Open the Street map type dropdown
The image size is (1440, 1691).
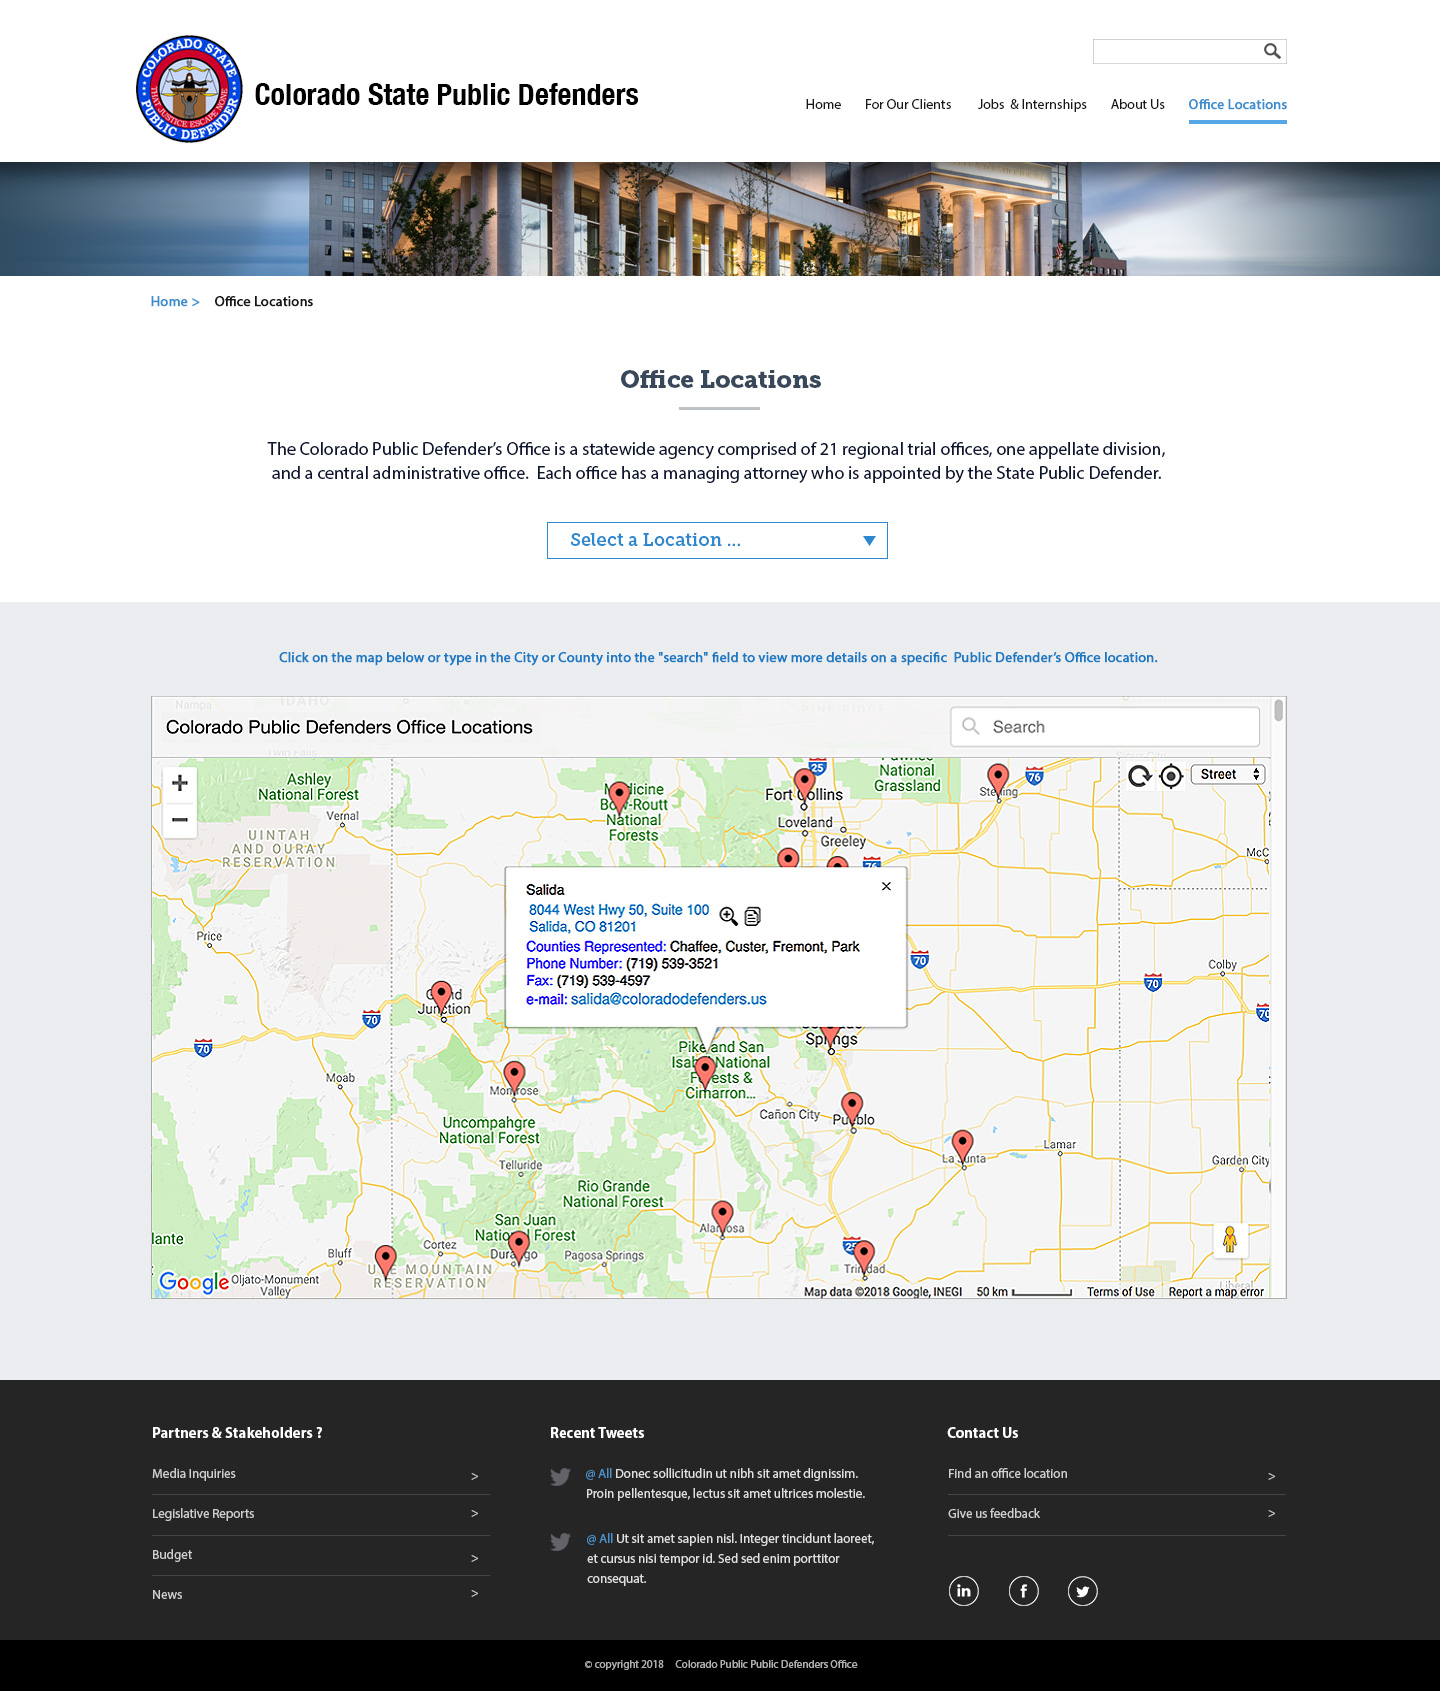click(1229, 775)
